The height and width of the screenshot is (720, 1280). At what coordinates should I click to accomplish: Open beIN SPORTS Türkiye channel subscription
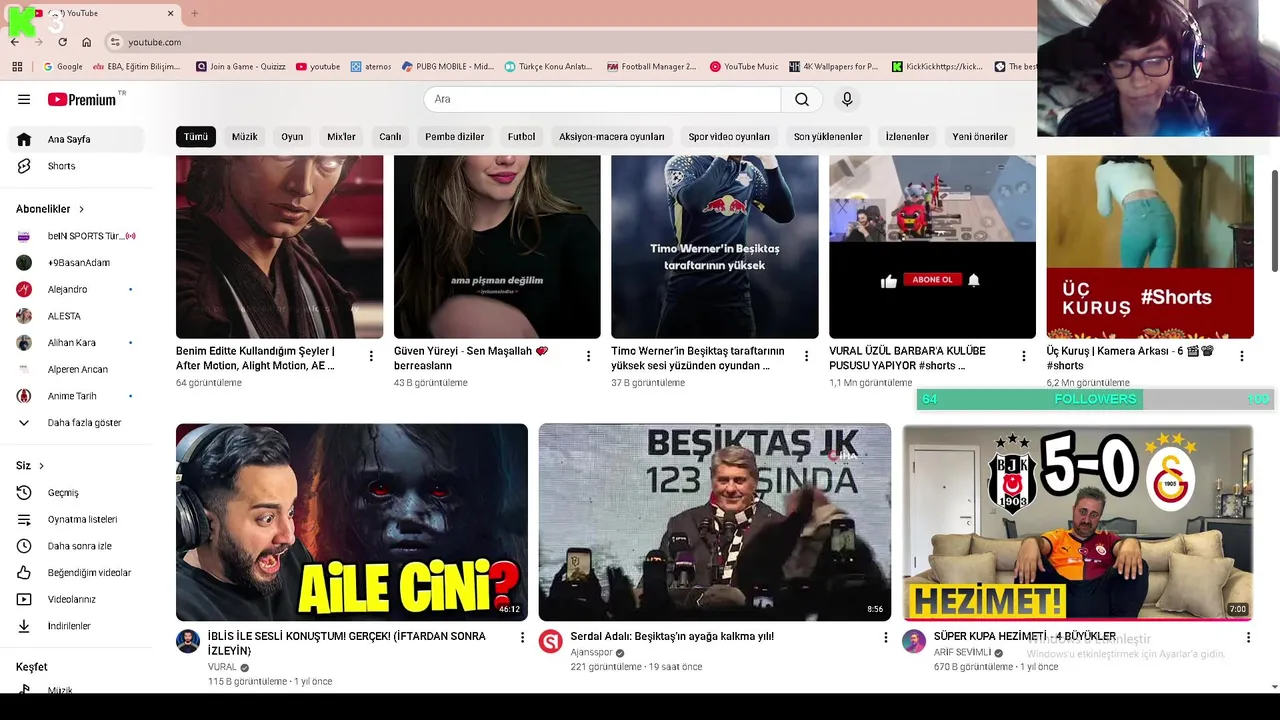tap(76, 236)
